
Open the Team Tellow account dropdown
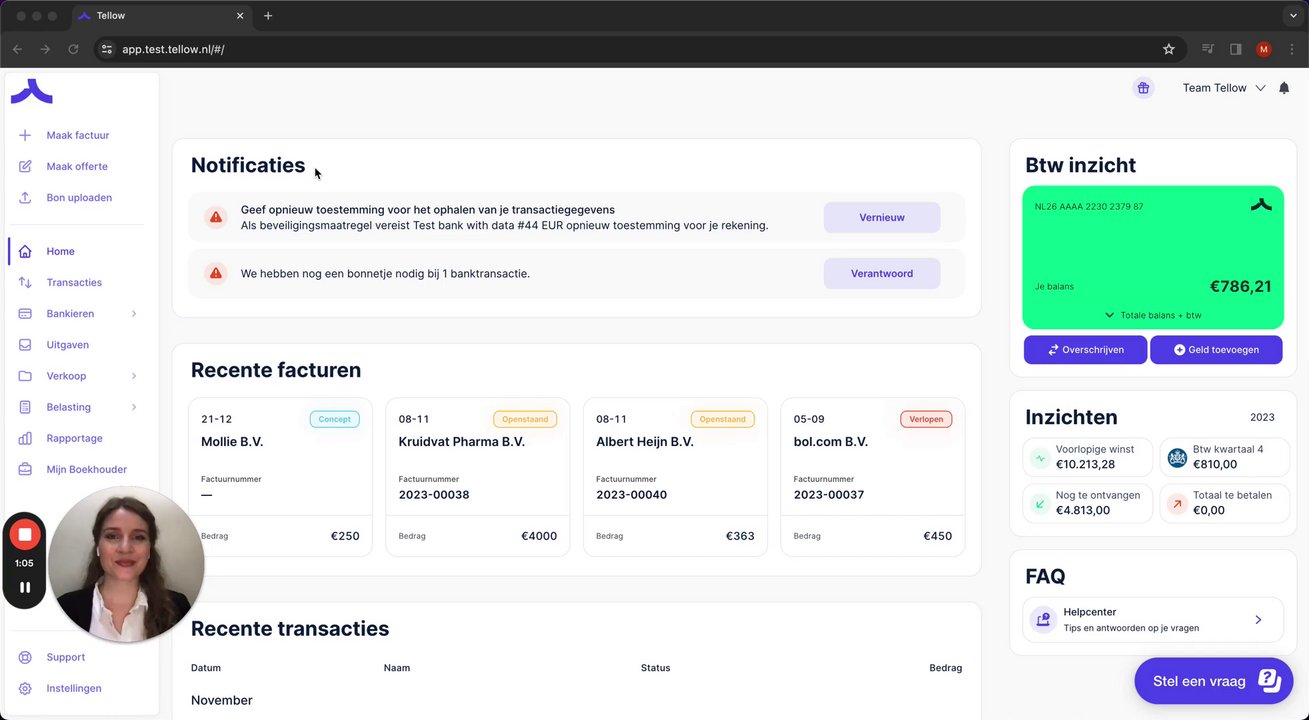1224,88
